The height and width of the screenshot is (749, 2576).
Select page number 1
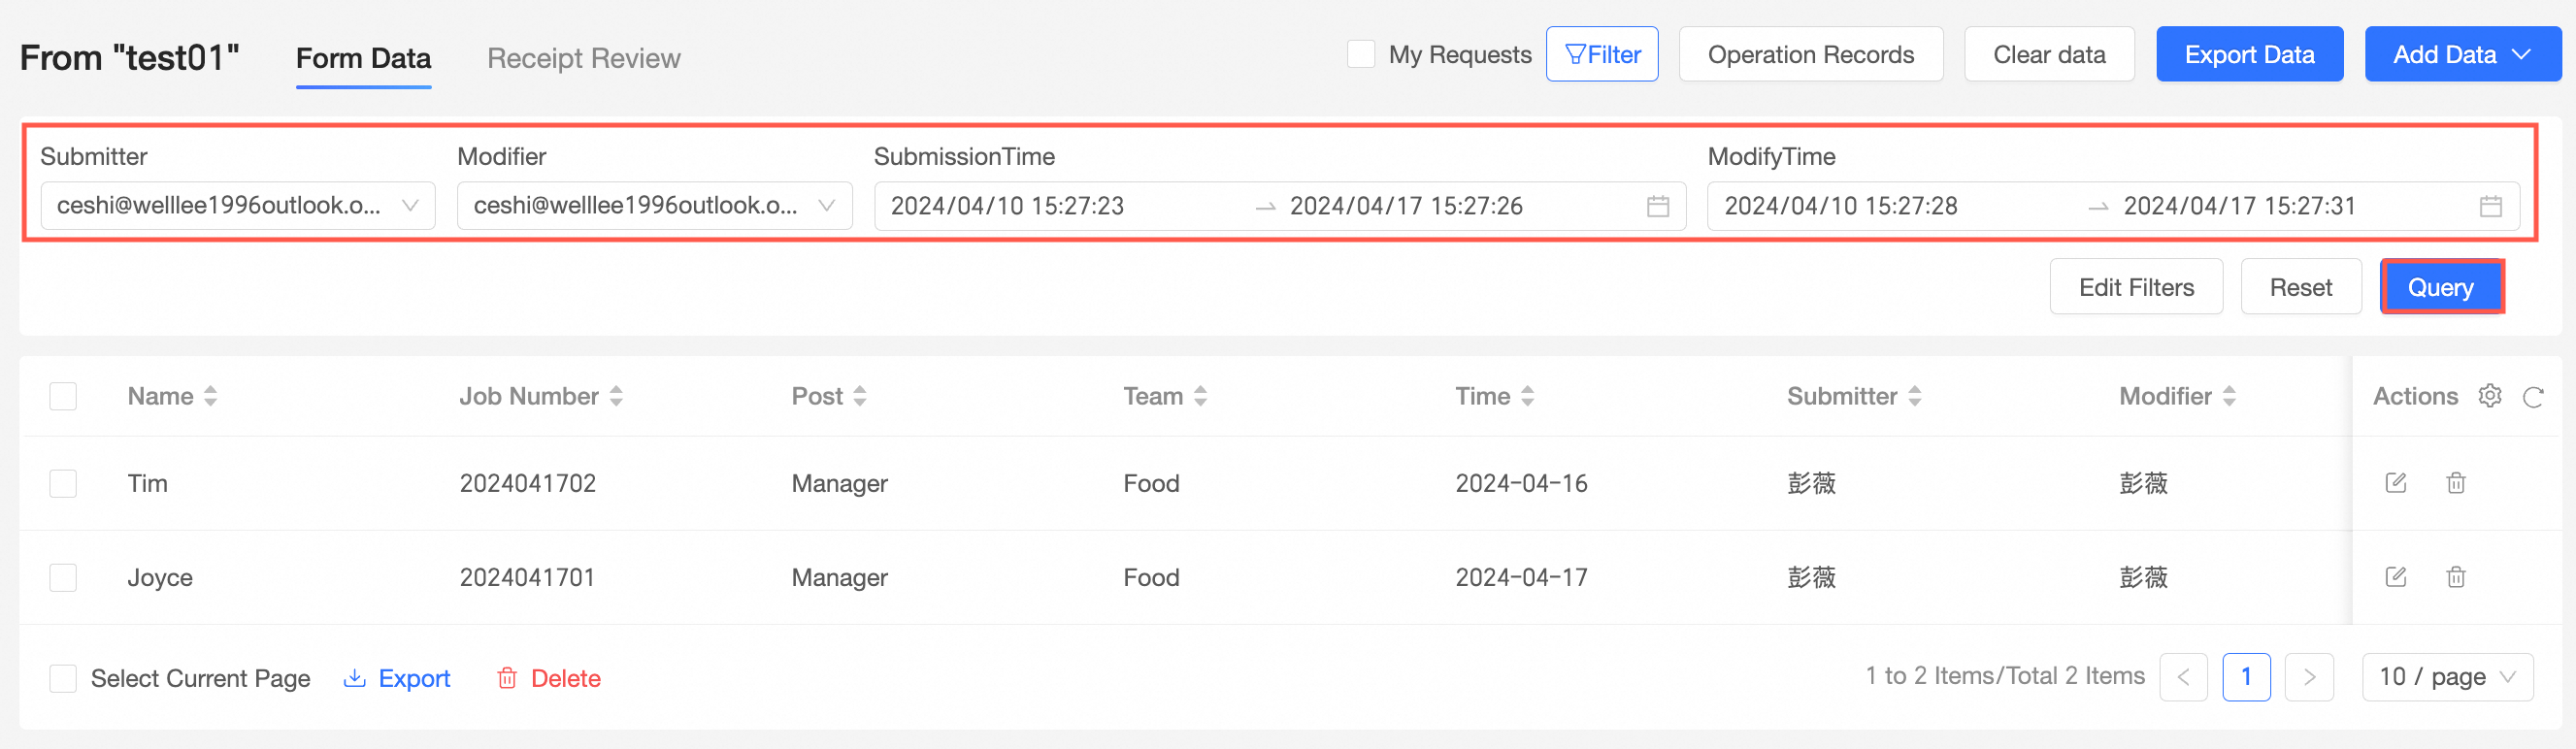2246,677
